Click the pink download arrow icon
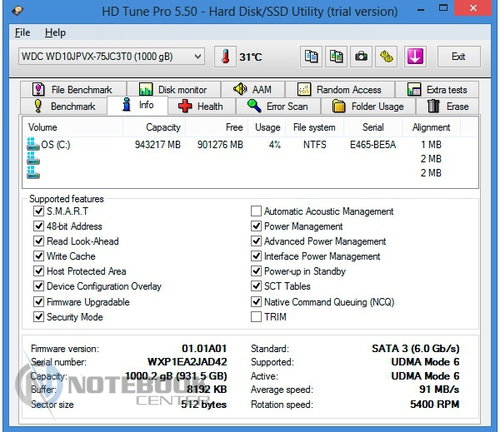The image size is (500, 432). point(415,57)
